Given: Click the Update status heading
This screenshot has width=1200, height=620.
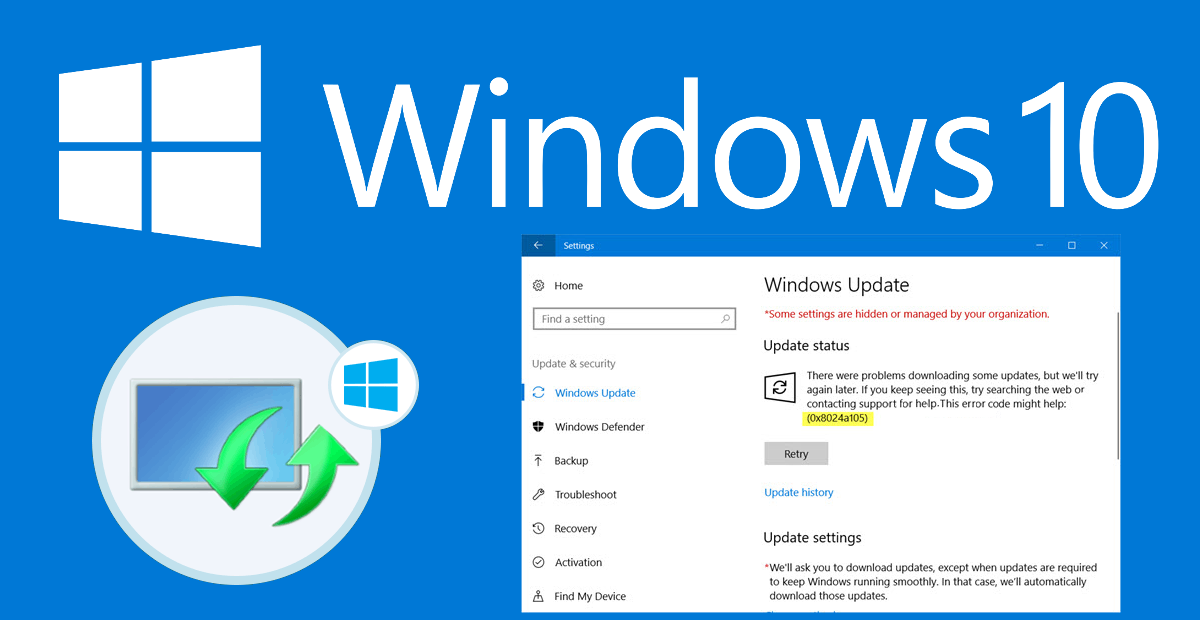Looking at the screenshot, I should (x=806, y=346).
